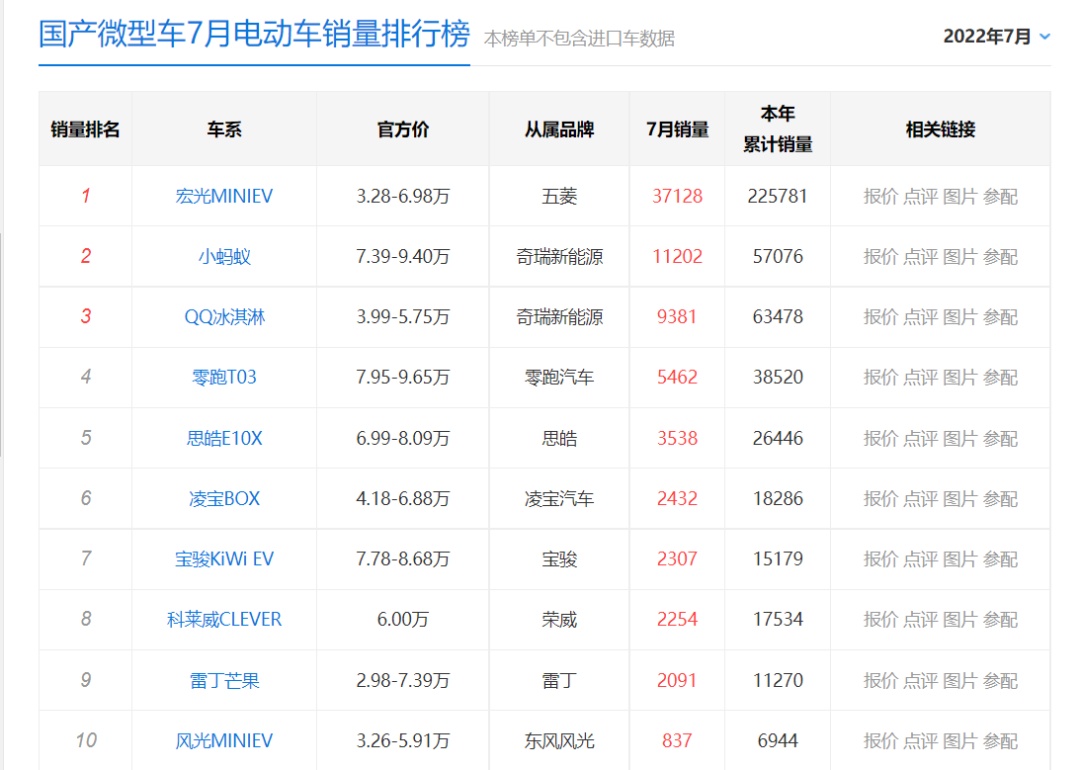Click the 国产微型车7月电动车销量排行榜 title

(x=254, y=34)
